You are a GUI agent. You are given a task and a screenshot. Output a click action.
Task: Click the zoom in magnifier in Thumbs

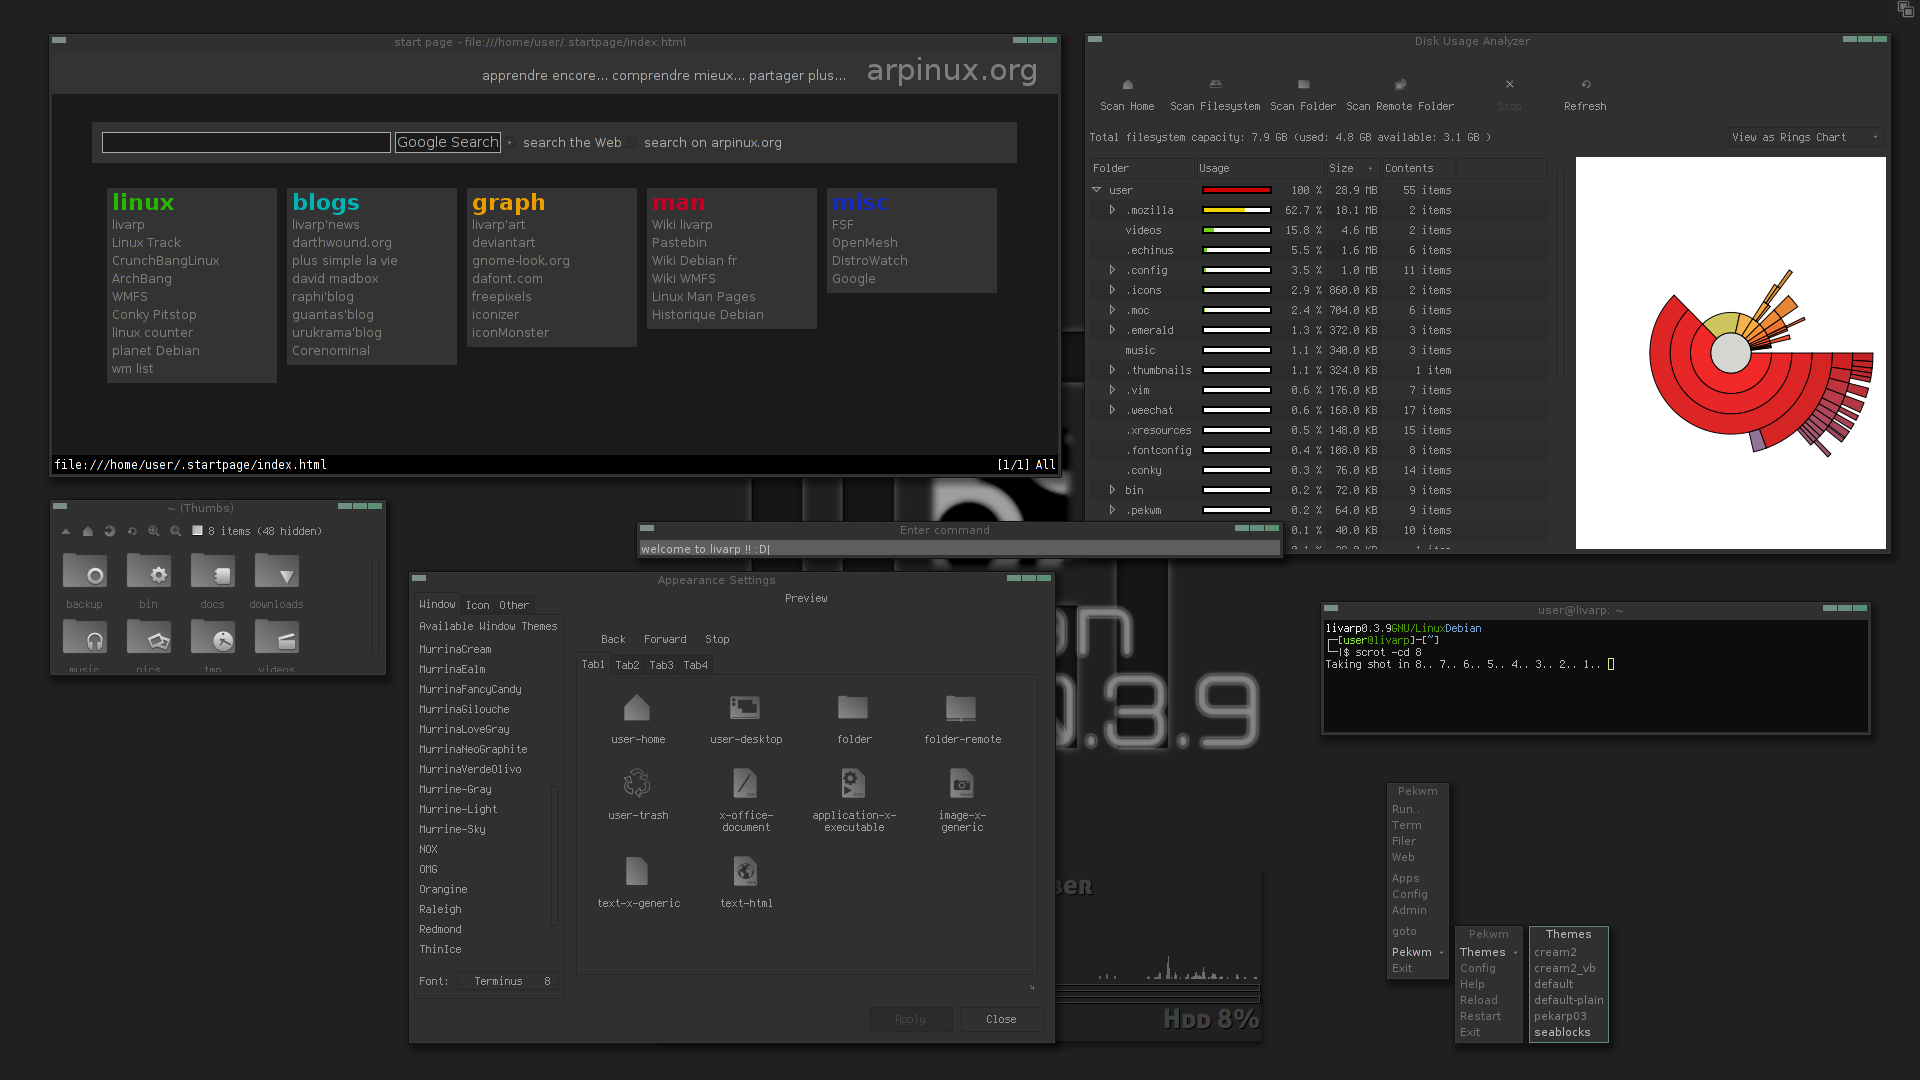[154, 531]
